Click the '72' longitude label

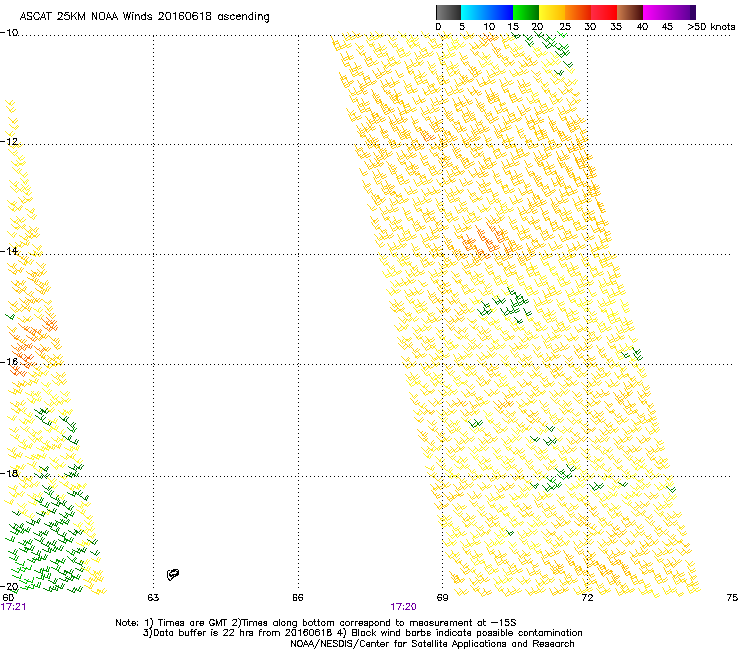click(587, 598)
